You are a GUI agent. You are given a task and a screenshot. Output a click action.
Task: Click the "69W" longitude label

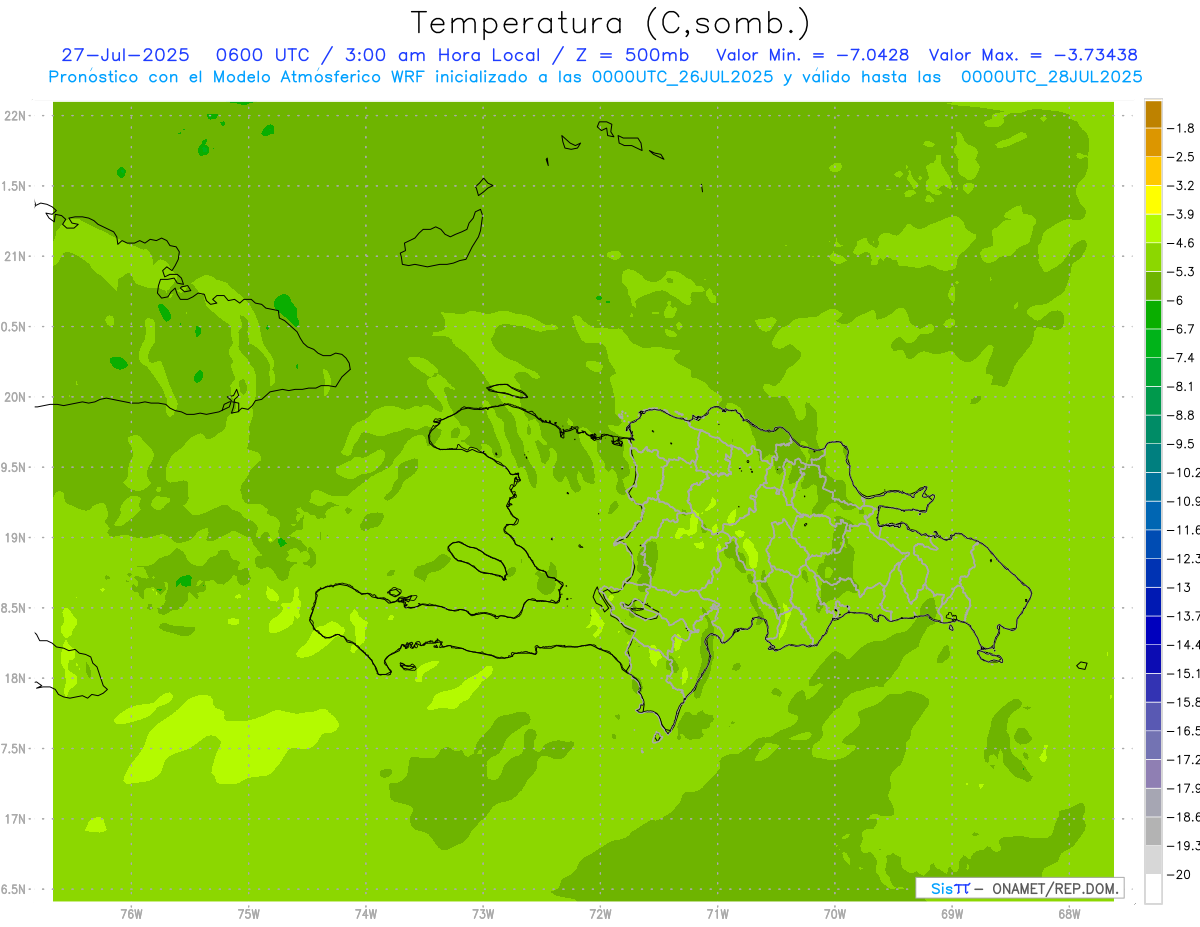[952, 914]
